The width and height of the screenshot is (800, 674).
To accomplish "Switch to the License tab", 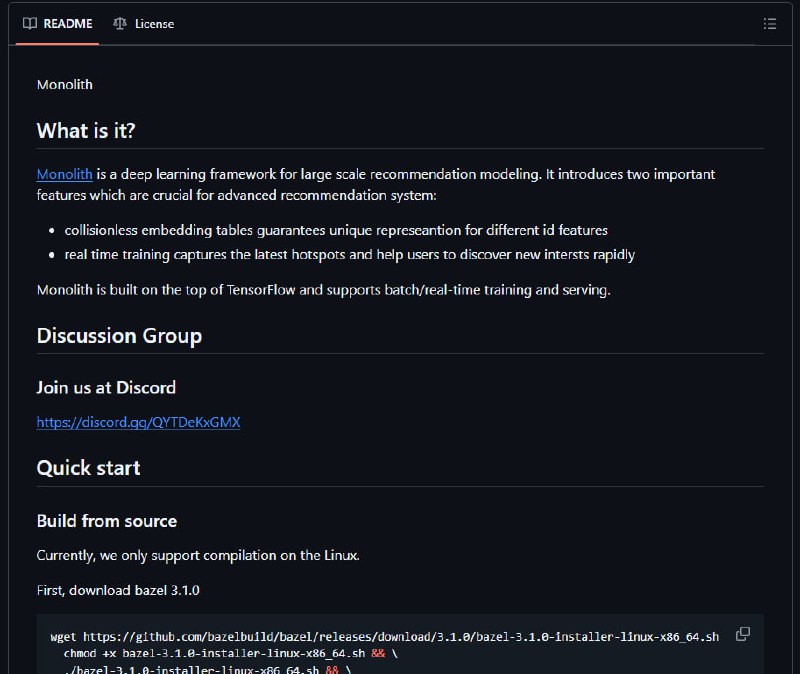I will (x=144, y=24).
